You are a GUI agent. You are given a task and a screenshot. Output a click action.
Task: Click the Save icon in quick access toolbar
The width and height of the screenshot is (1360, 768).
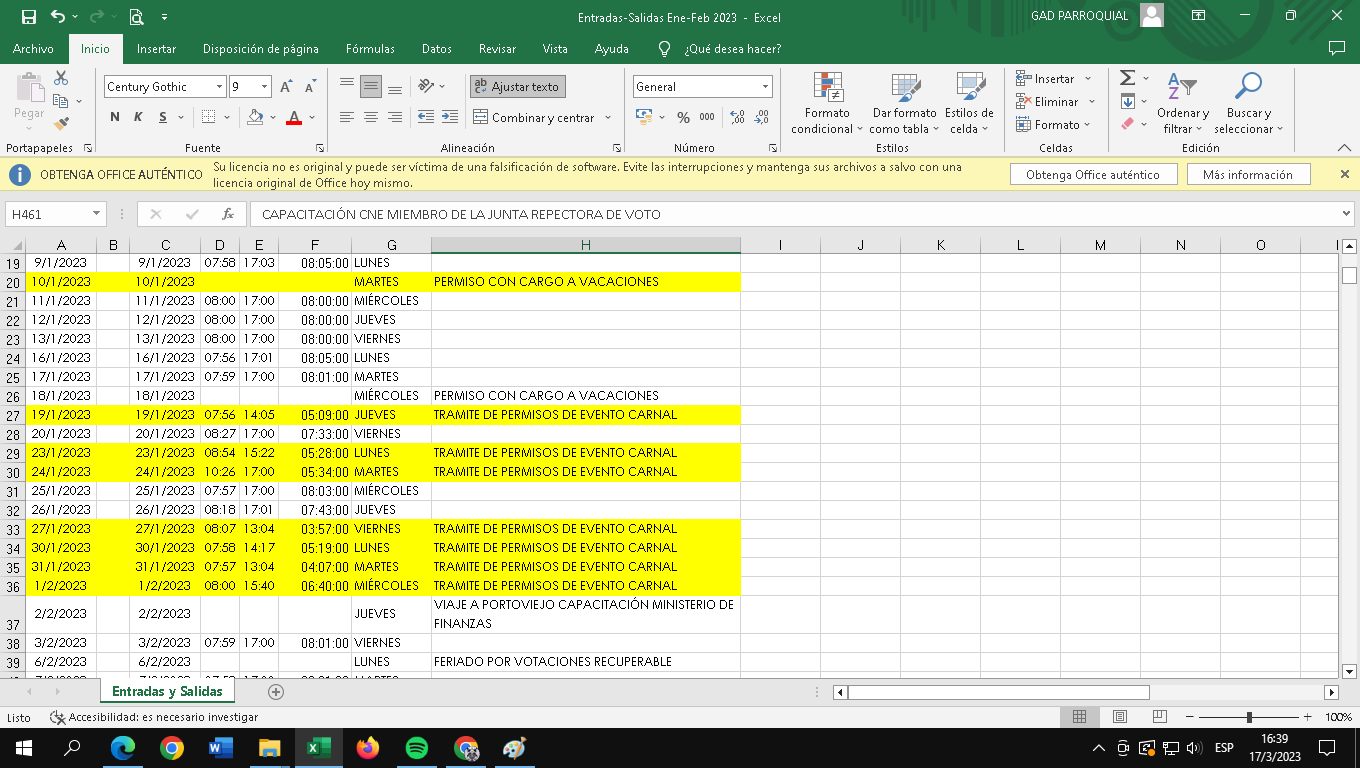click(x=28, y=17)
